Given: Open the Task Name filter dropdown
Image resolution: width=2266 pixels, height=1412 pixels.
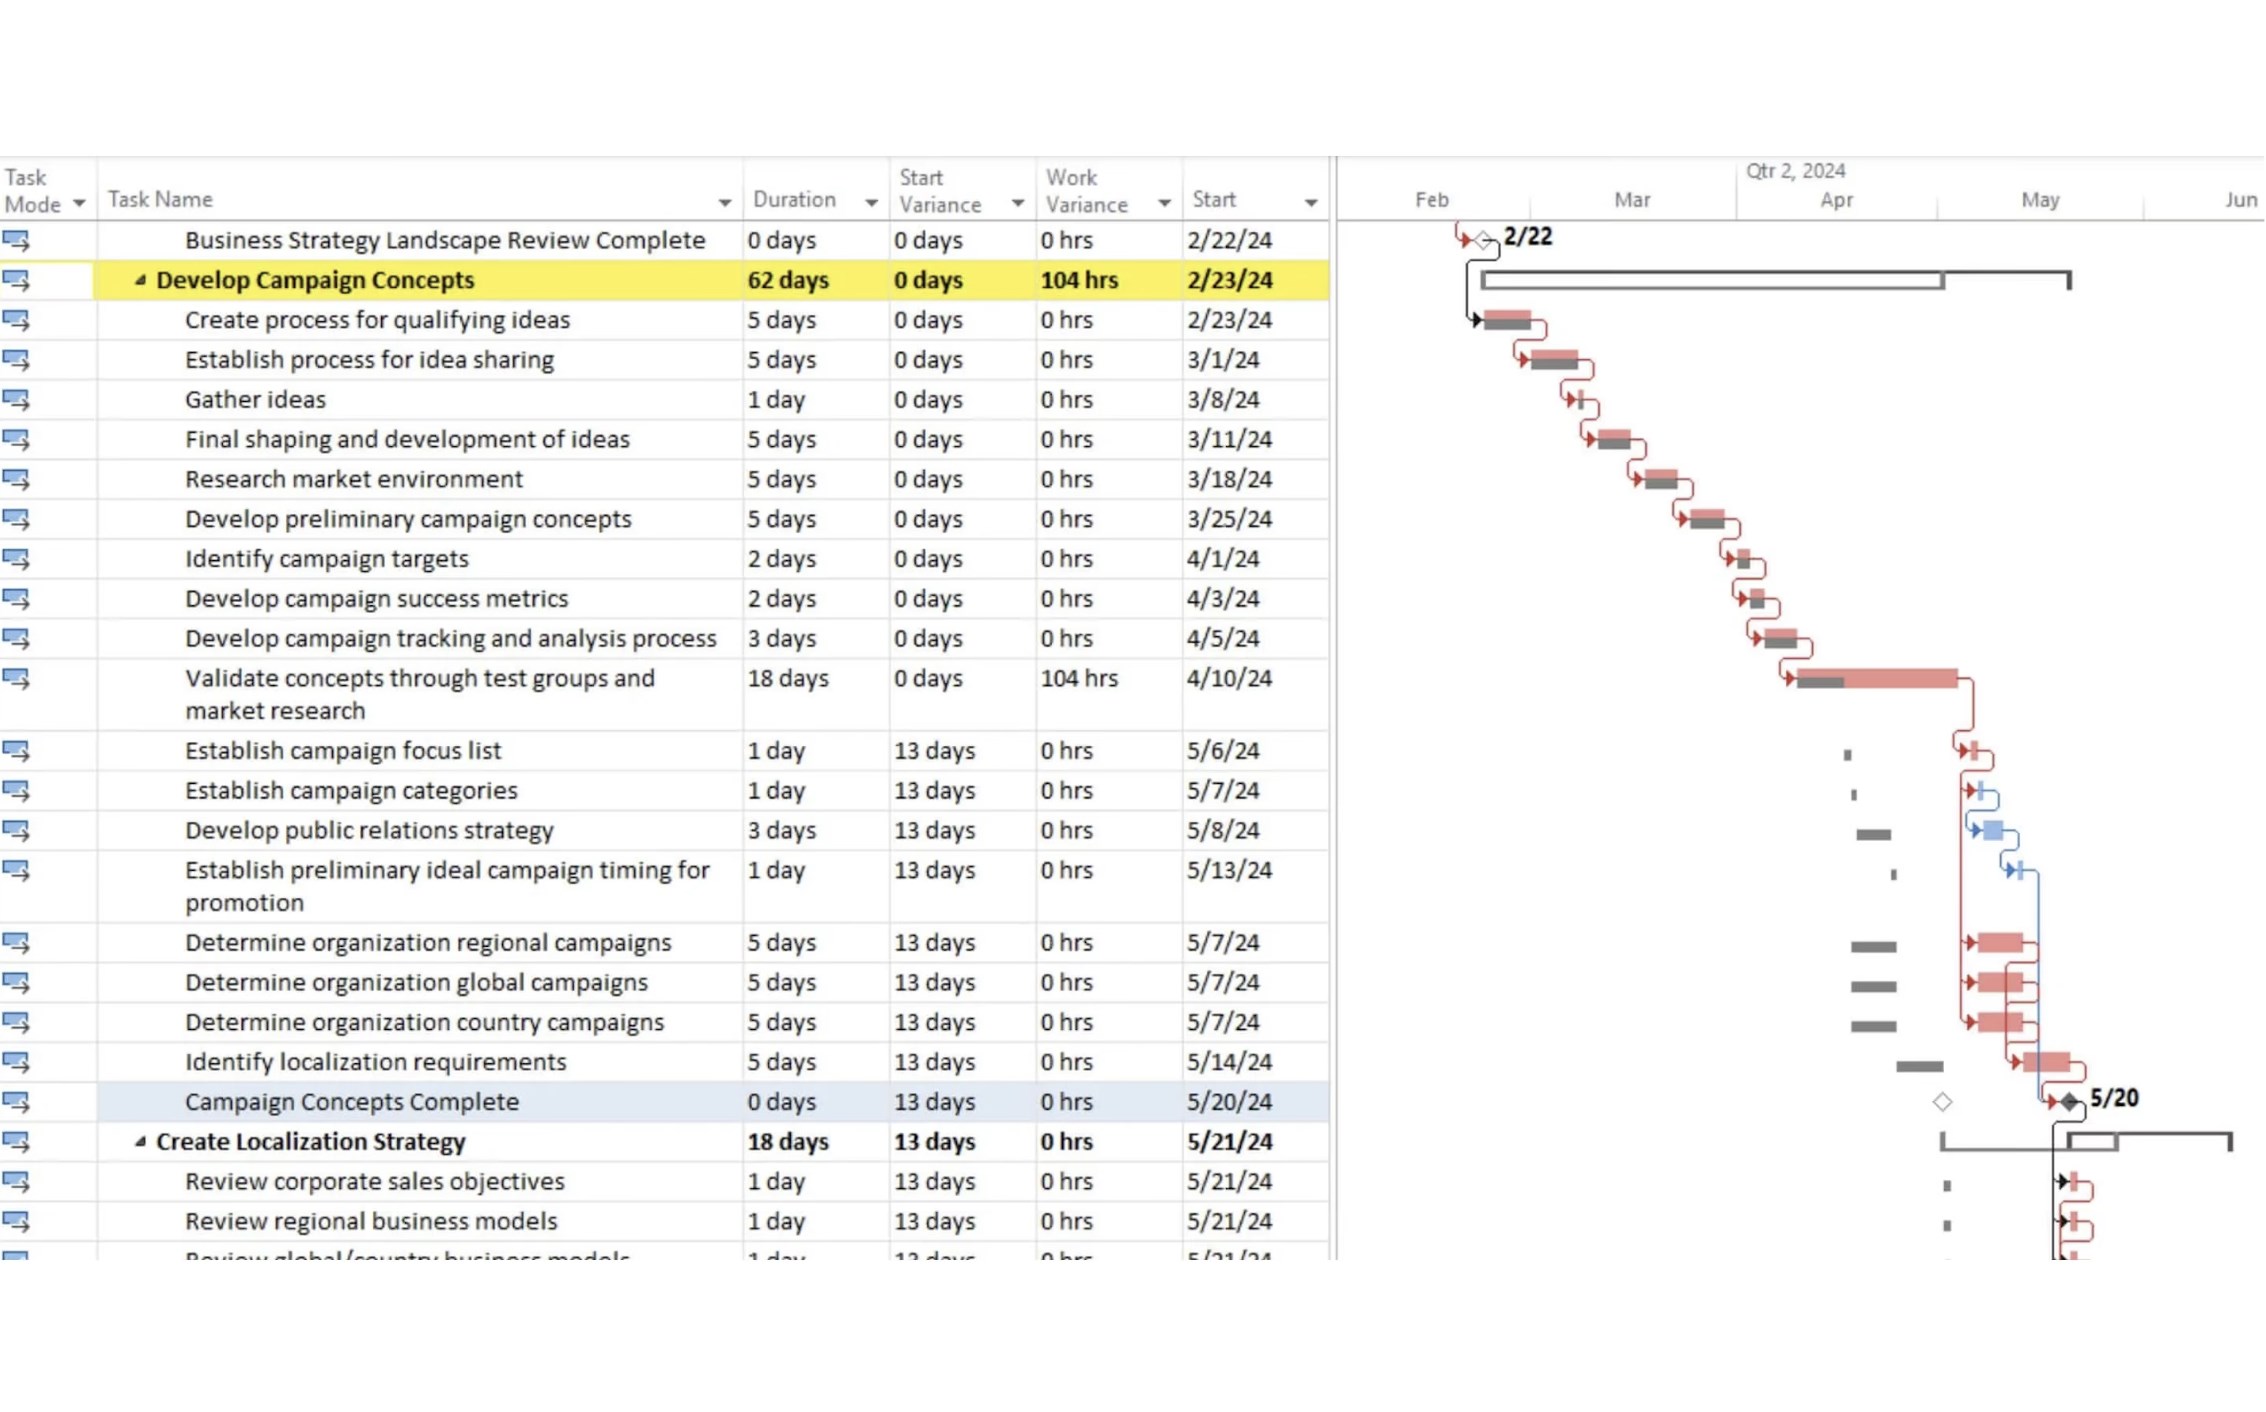Looking at the screenshot, I should 726,203.
